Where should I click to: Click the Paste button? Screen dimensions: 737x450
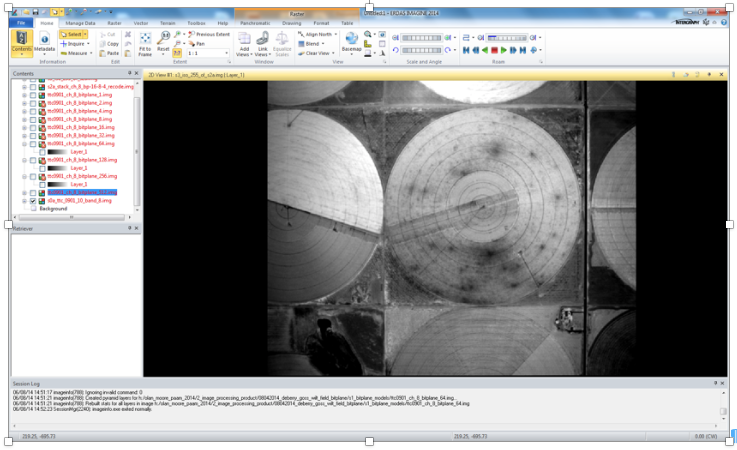pyautogui.click(x=109, y=53)
